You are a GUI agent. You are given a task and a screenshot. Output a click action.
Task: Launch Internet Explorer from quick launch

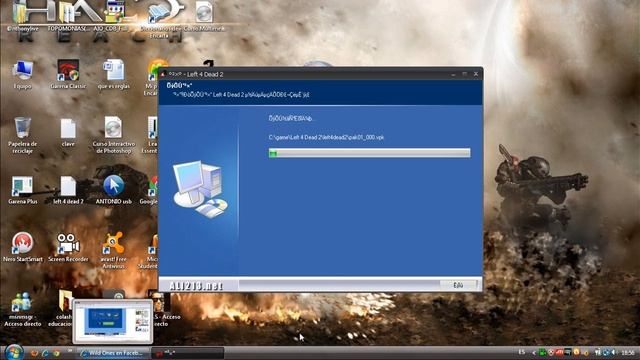[46, 353]
